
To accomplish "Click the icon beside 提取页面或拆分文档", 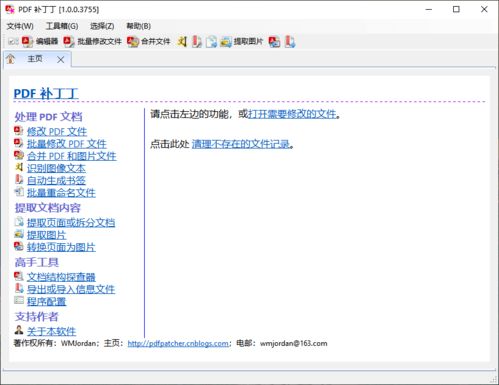I will click(19, 221).
